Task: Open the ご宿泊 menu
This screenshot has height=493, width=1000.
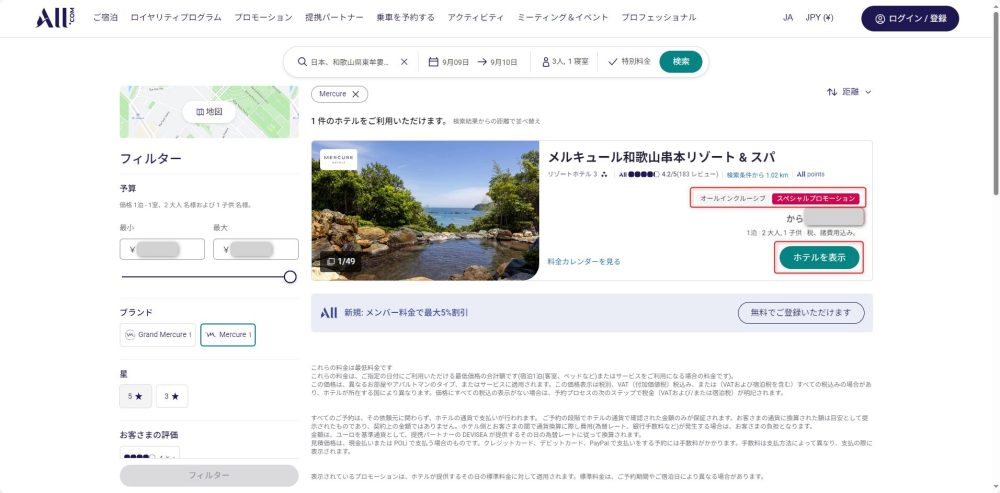Action: click(105, 18)
